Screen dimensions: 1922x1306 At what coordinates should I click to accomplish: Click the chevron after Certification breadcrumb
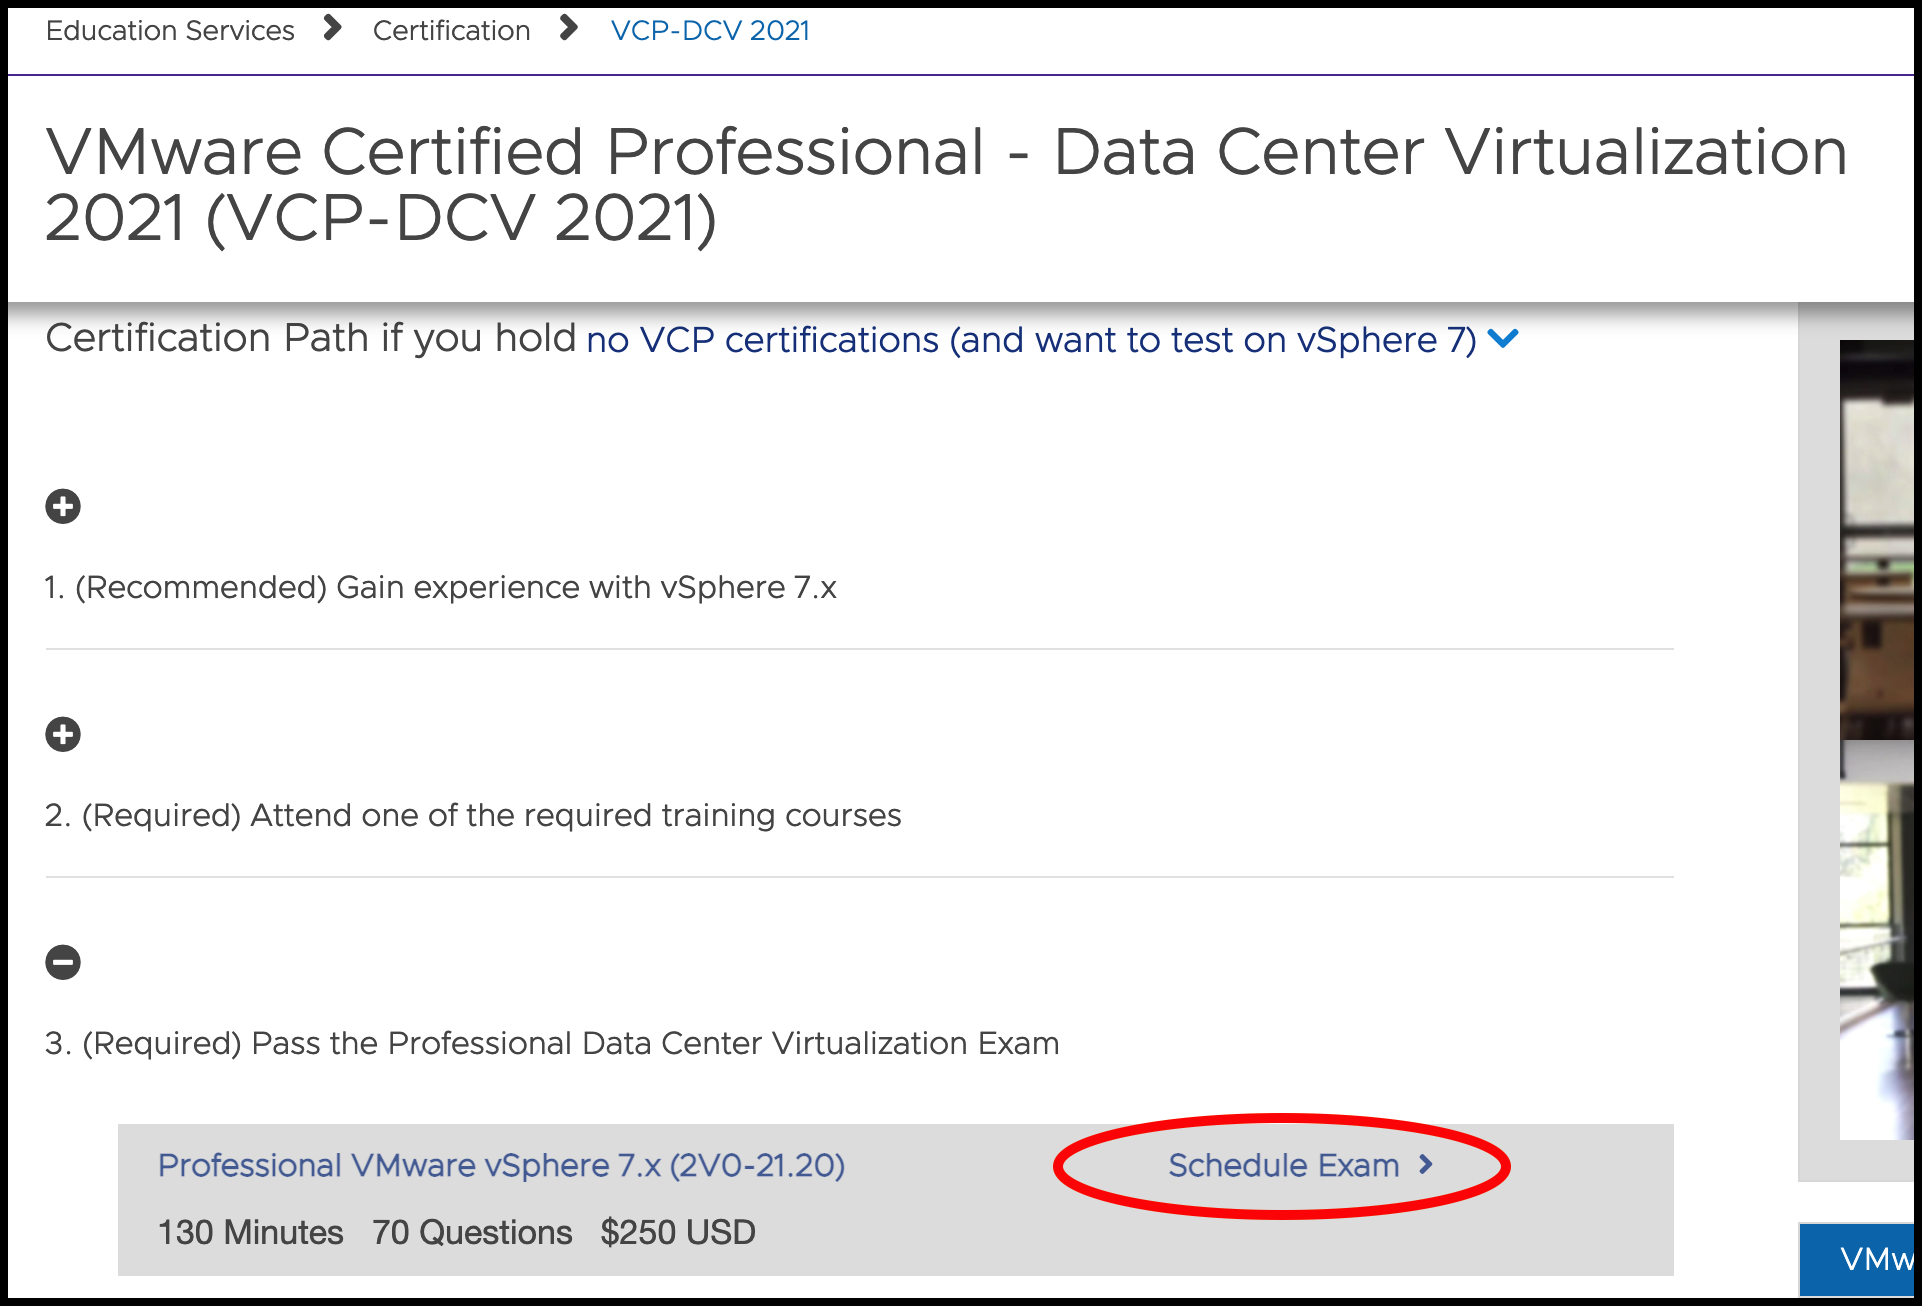(567, 29)
